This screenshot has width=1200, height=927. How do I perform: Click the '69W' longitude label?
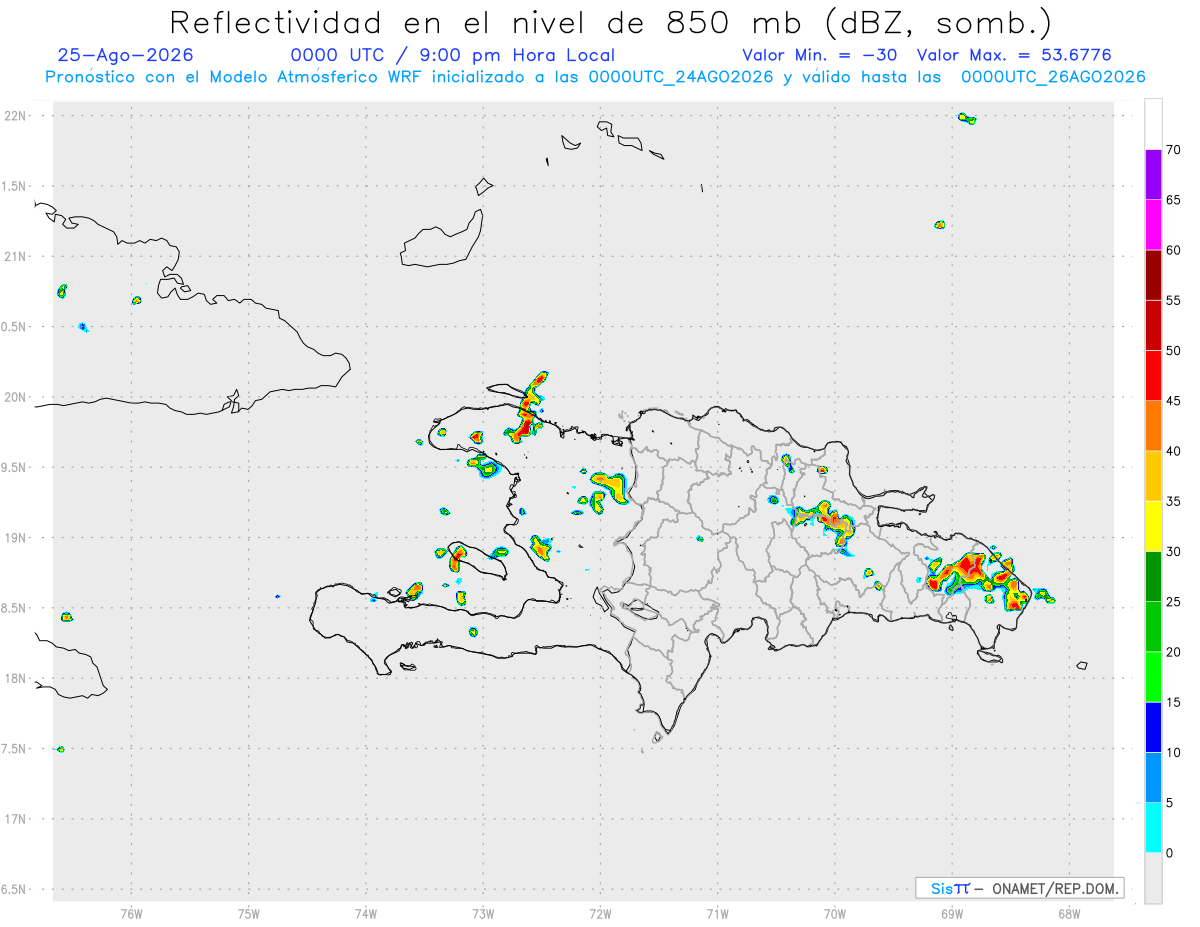tap(952, 912)
